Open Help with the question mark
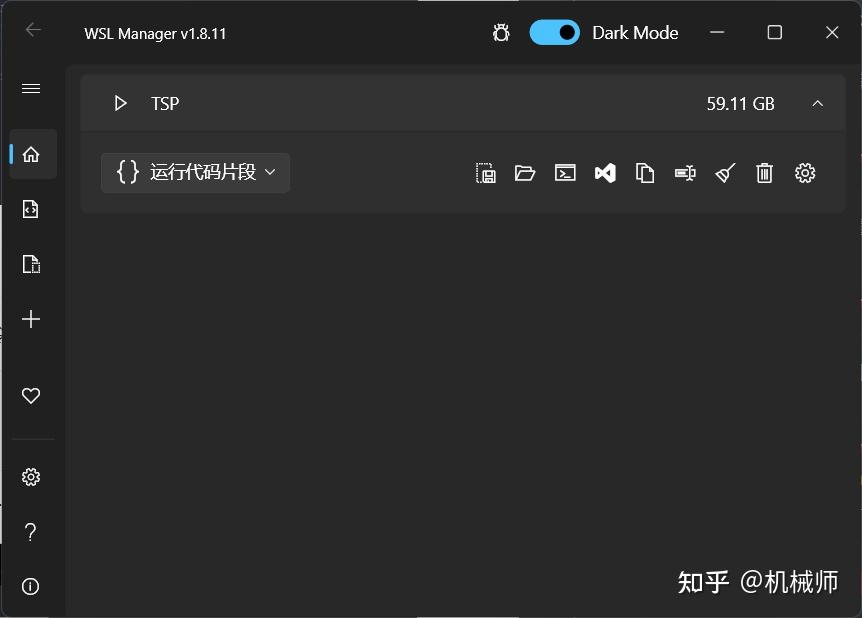862x618 pixels. pos(30,531)
